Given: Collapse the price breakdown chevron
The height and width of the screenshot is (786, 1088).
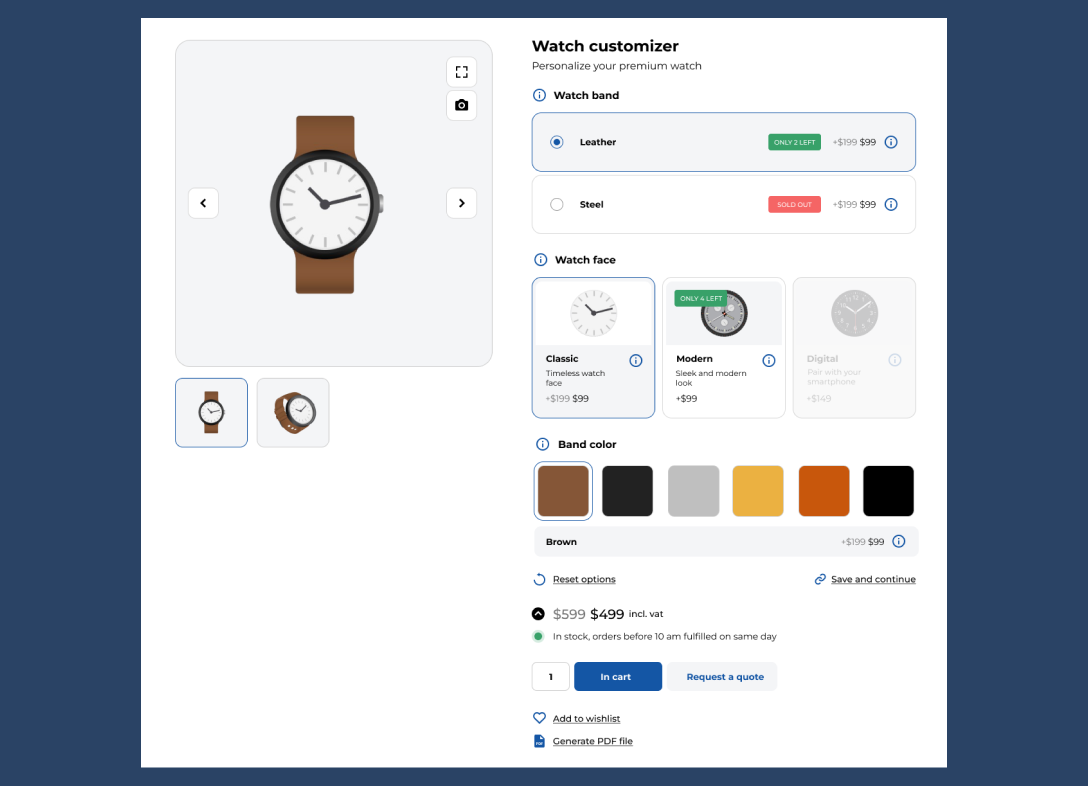Looking at the screenshot, I should 539,614.
